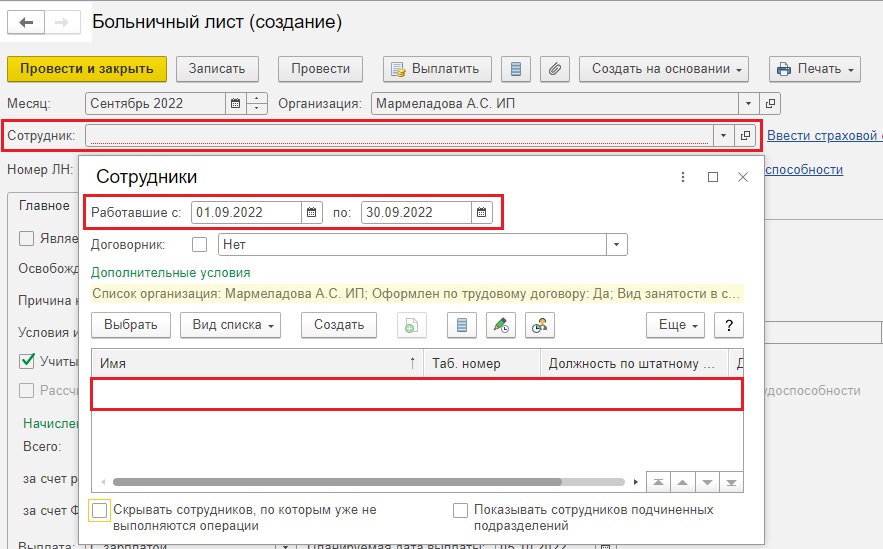The image size is (883, 549).
Task: Enable Показывать сотрудников подчиненных подразделений
Action: (x=460, y=511)
